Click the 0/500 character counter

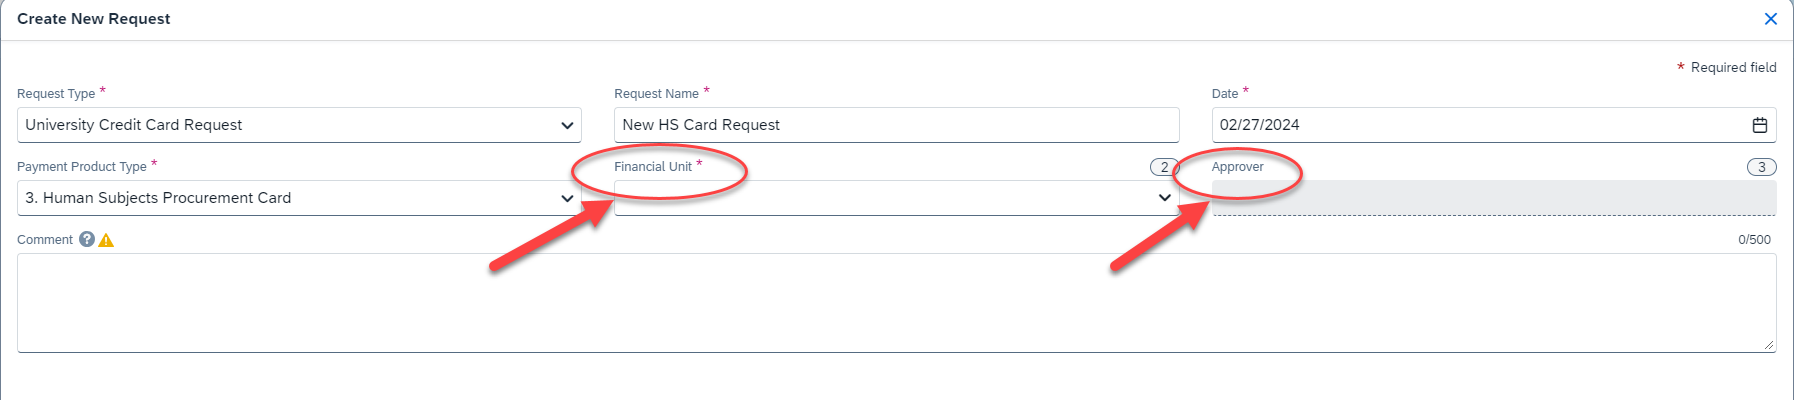click(1754, 240)
